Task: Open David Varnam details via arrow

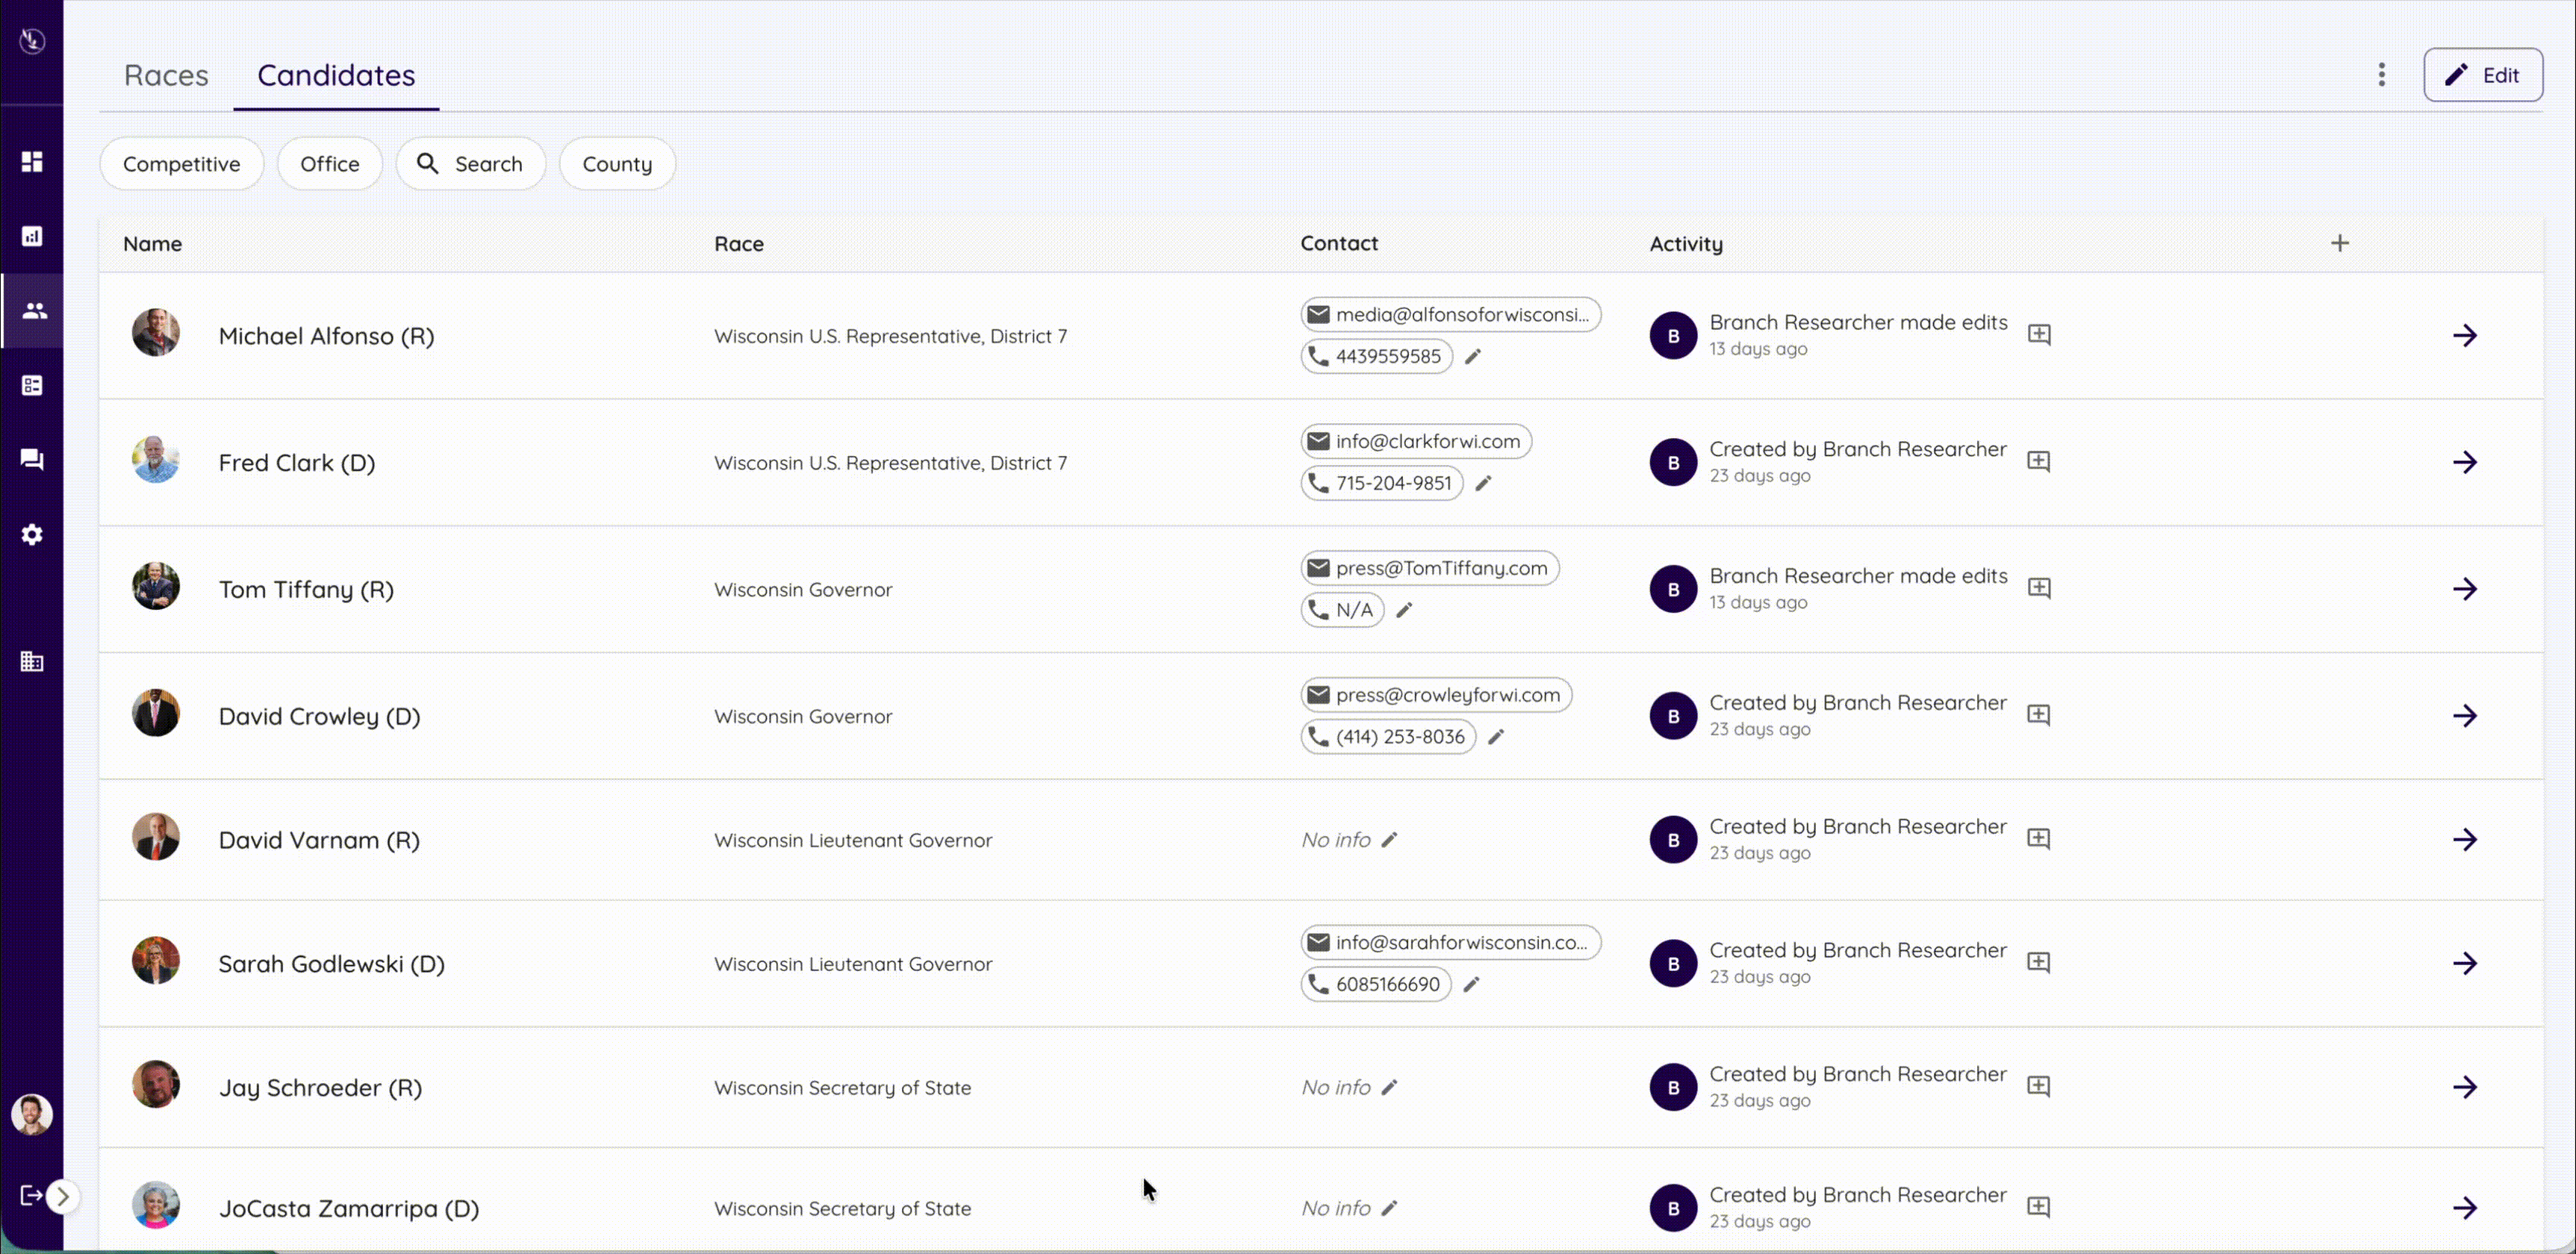Action: [2465, 840]
